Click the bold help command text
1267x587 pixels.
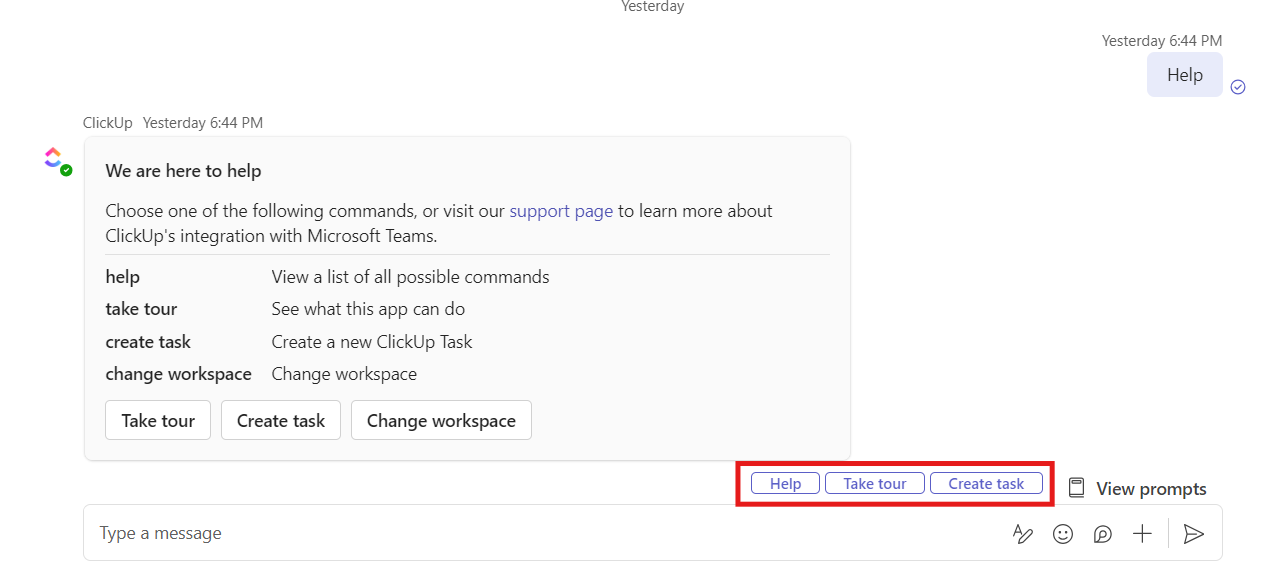pyautogui.click(x=123, y=277)
